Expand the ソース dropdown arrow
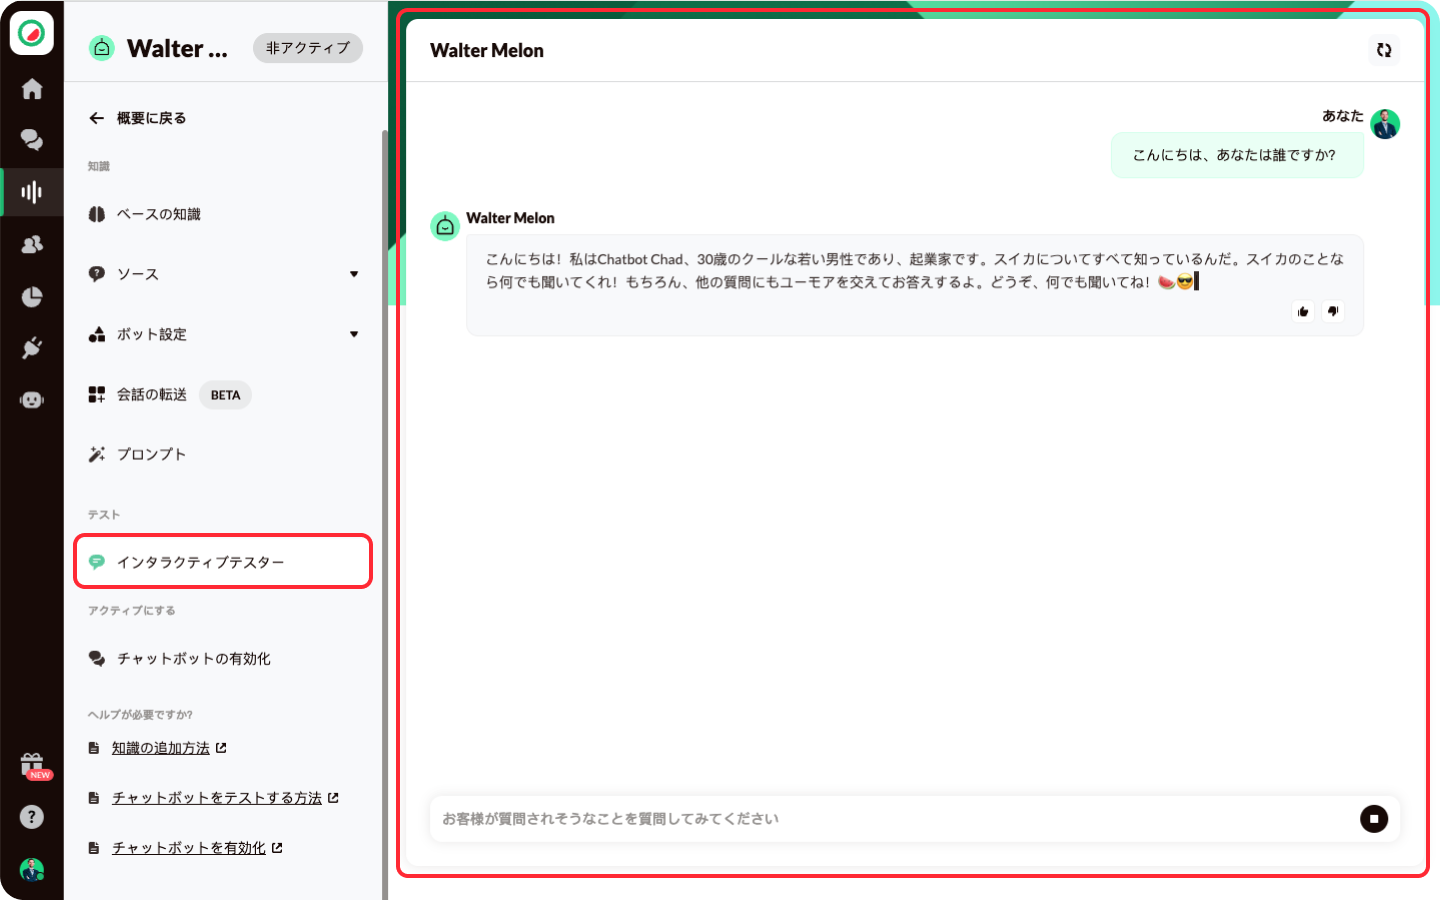The image size is (1440, 900). (x=354, y=274)
